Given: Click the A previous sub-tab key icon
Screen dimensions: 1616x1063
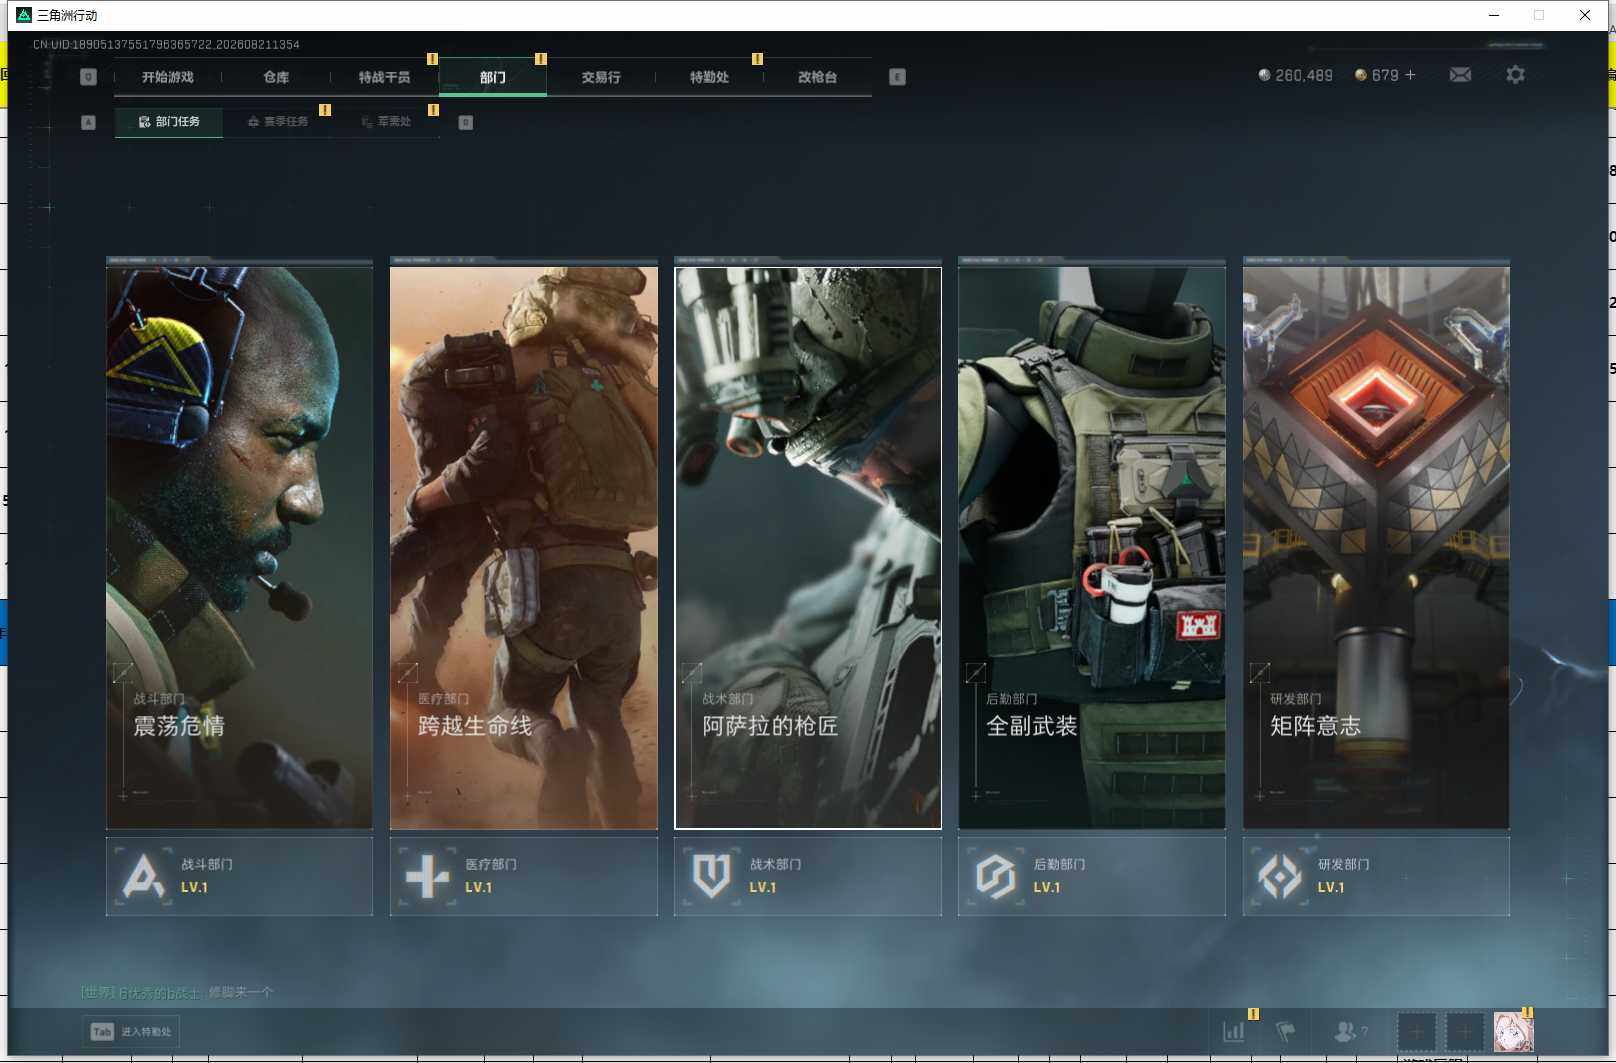Looking at the screenshot, I should click(88, 122).
